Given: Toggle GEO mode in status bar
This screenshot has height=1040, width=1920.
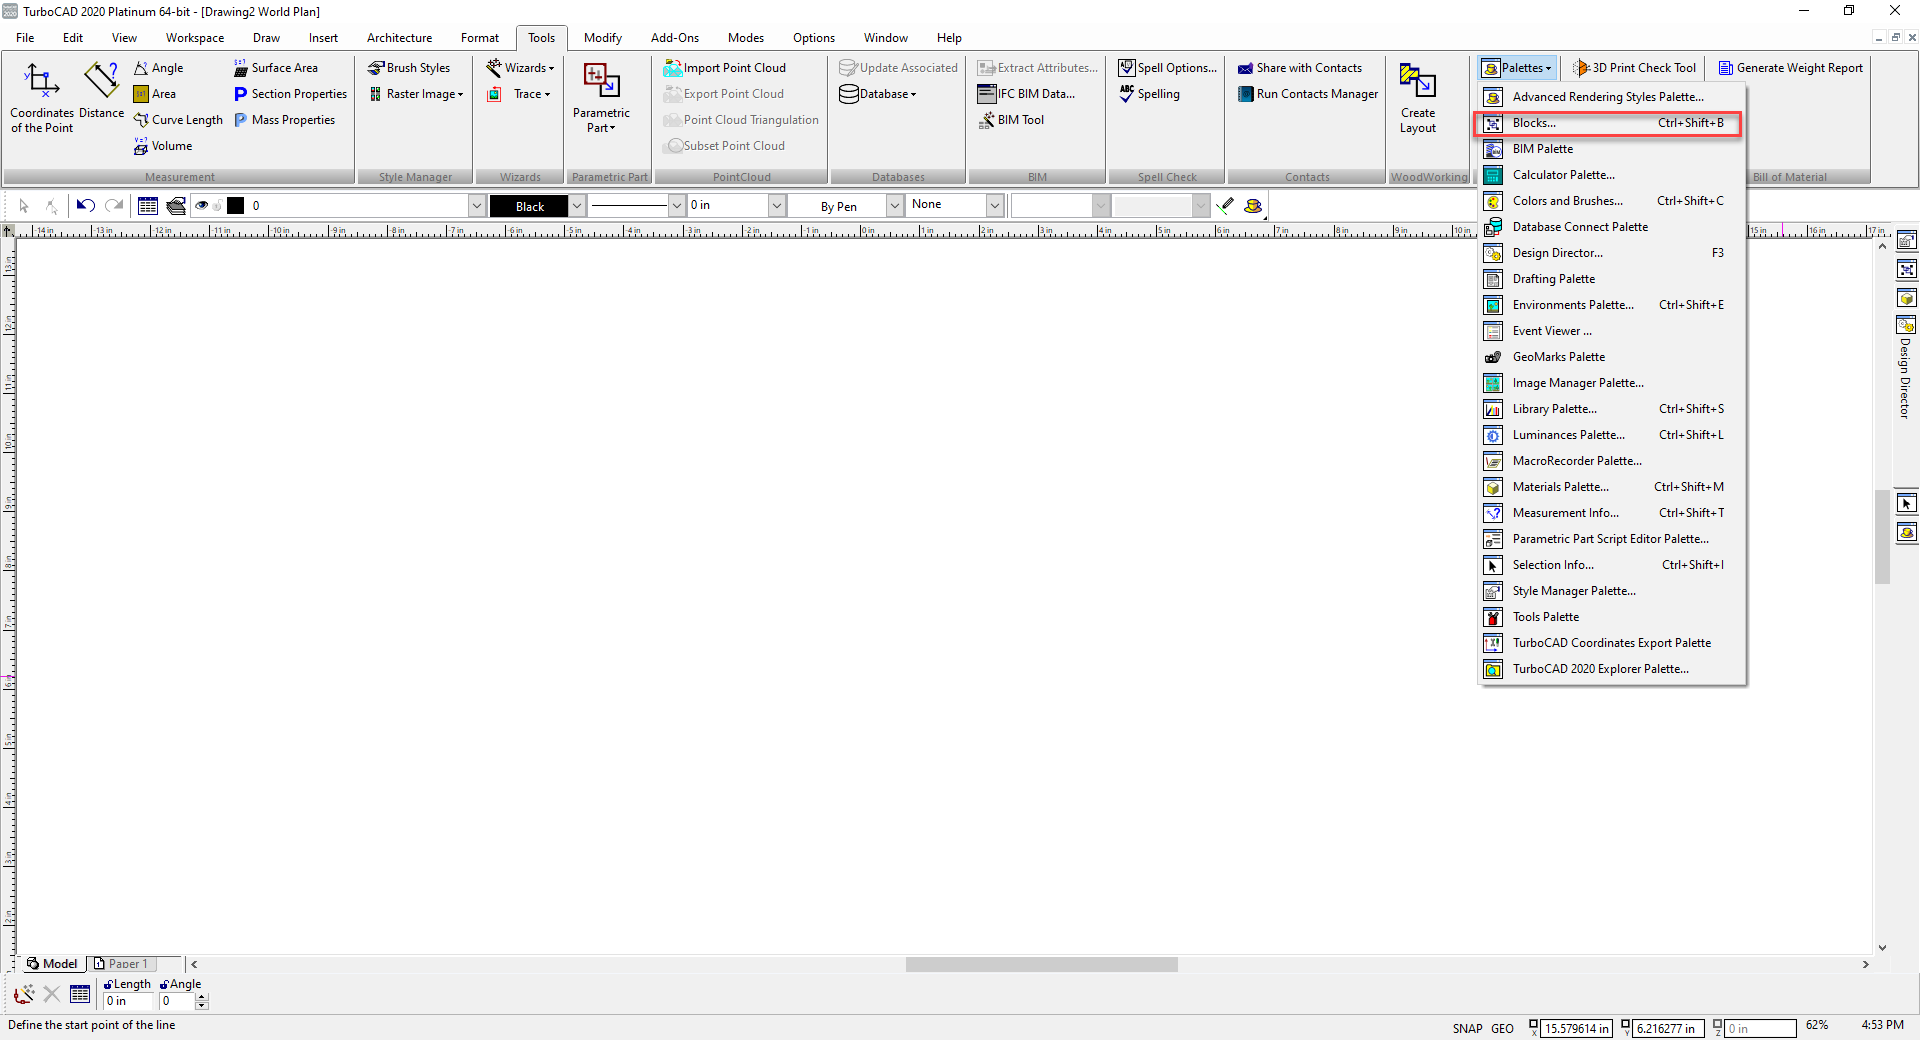Looking at the screenshot, I should tap(1502, 1028).
